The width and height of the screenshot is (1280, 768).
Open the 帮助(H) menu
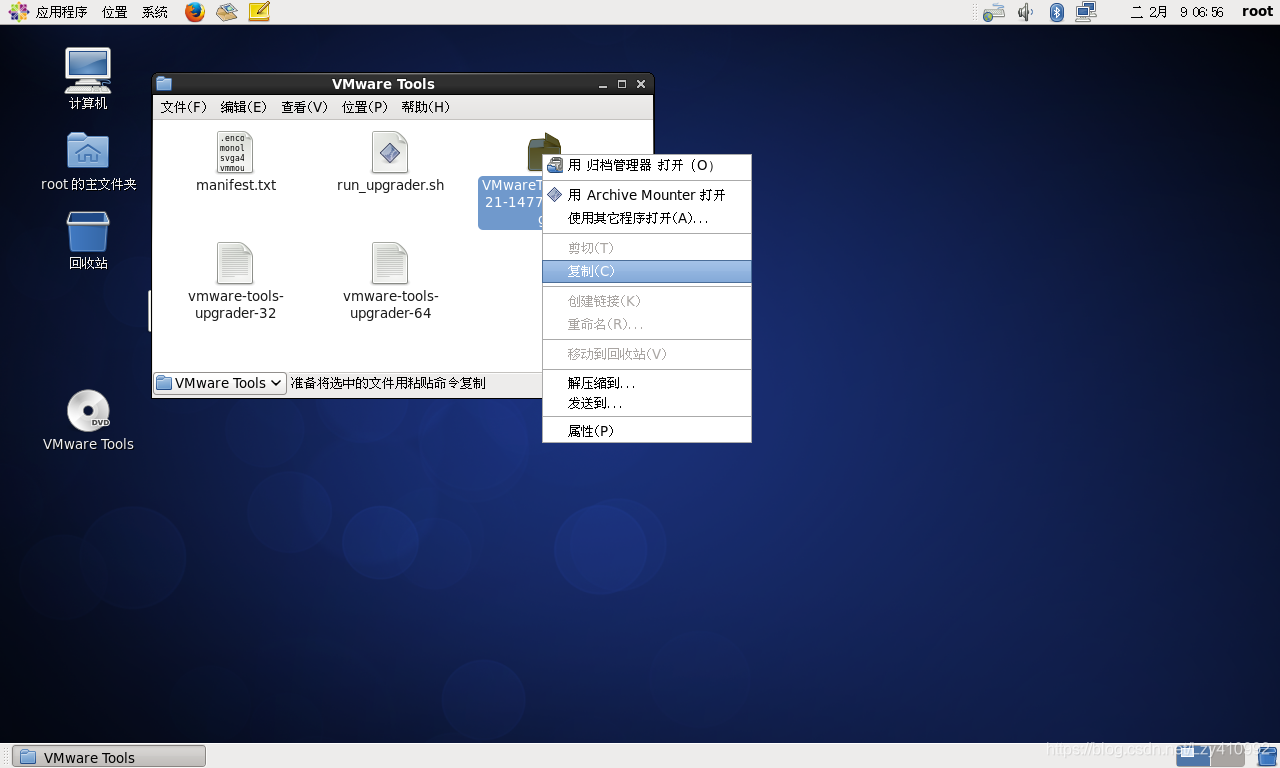pyautogui.click(x=425, y=107)
